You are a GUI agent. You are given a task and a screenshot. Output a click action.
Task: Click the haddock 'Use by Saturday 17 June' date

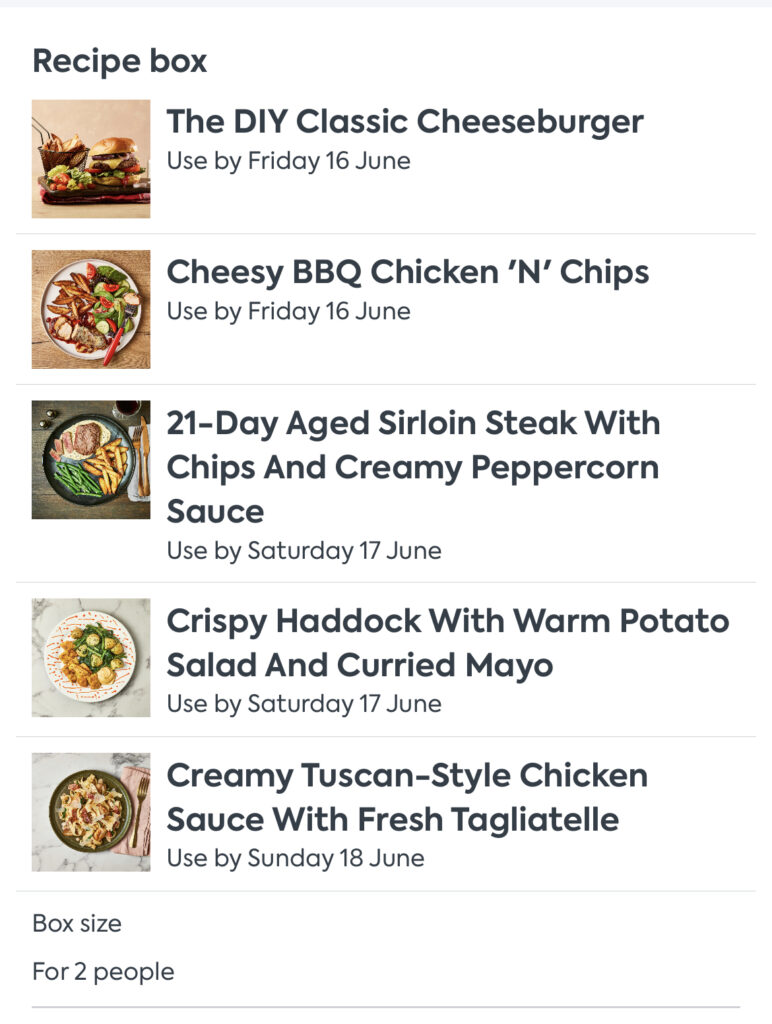point(304,704)
